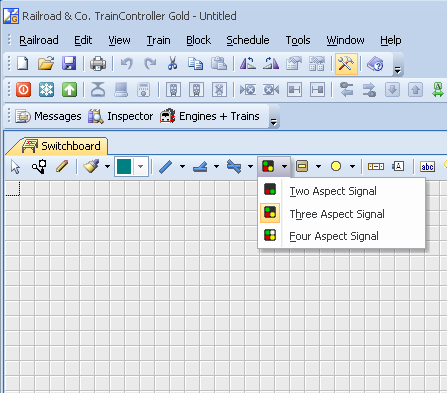Open the Window menu

345,40
